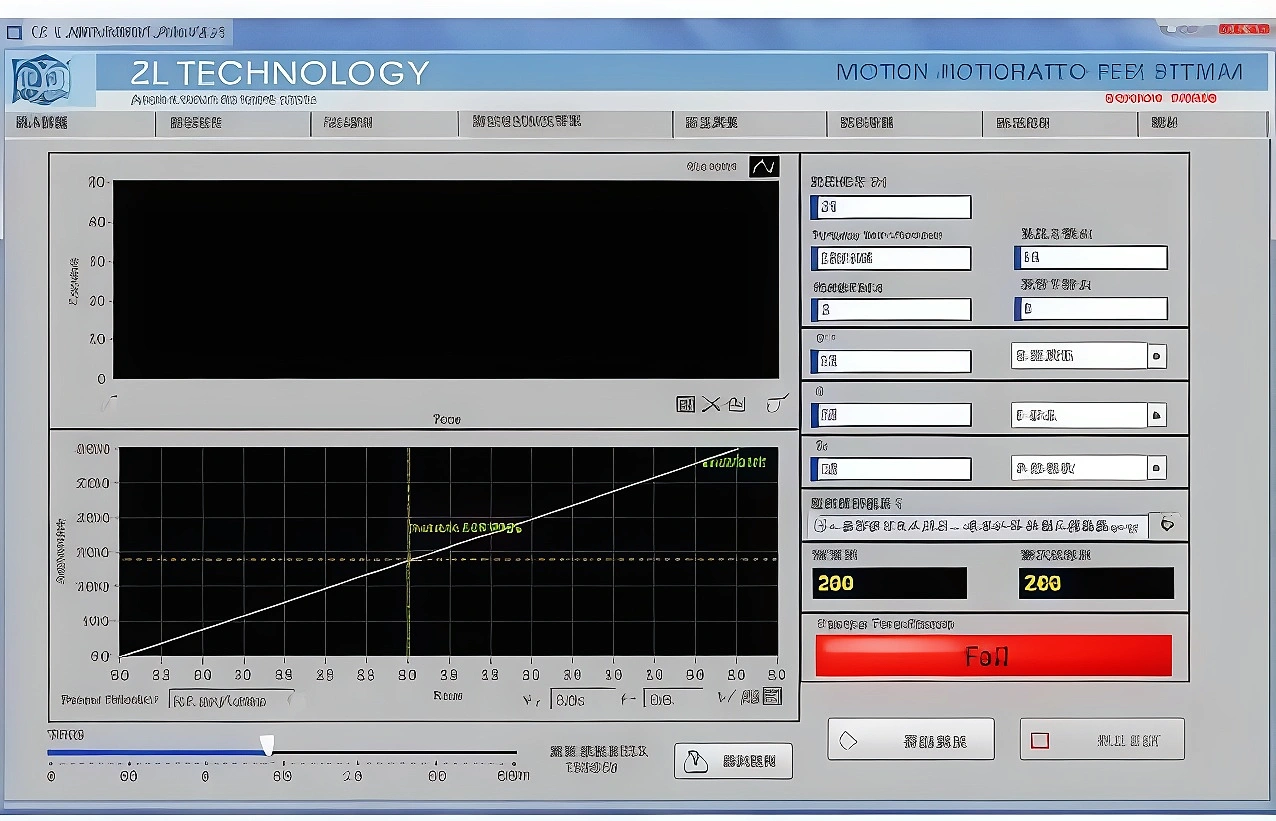
Task: Click the waveform display icon above the top chart
Action: (x=763, y=166)
